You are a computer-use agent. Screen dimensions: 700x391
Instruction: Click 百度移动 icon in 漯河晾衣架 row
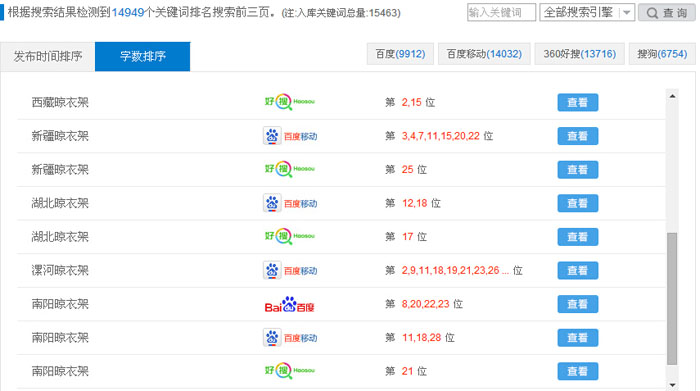click(290, 270)
